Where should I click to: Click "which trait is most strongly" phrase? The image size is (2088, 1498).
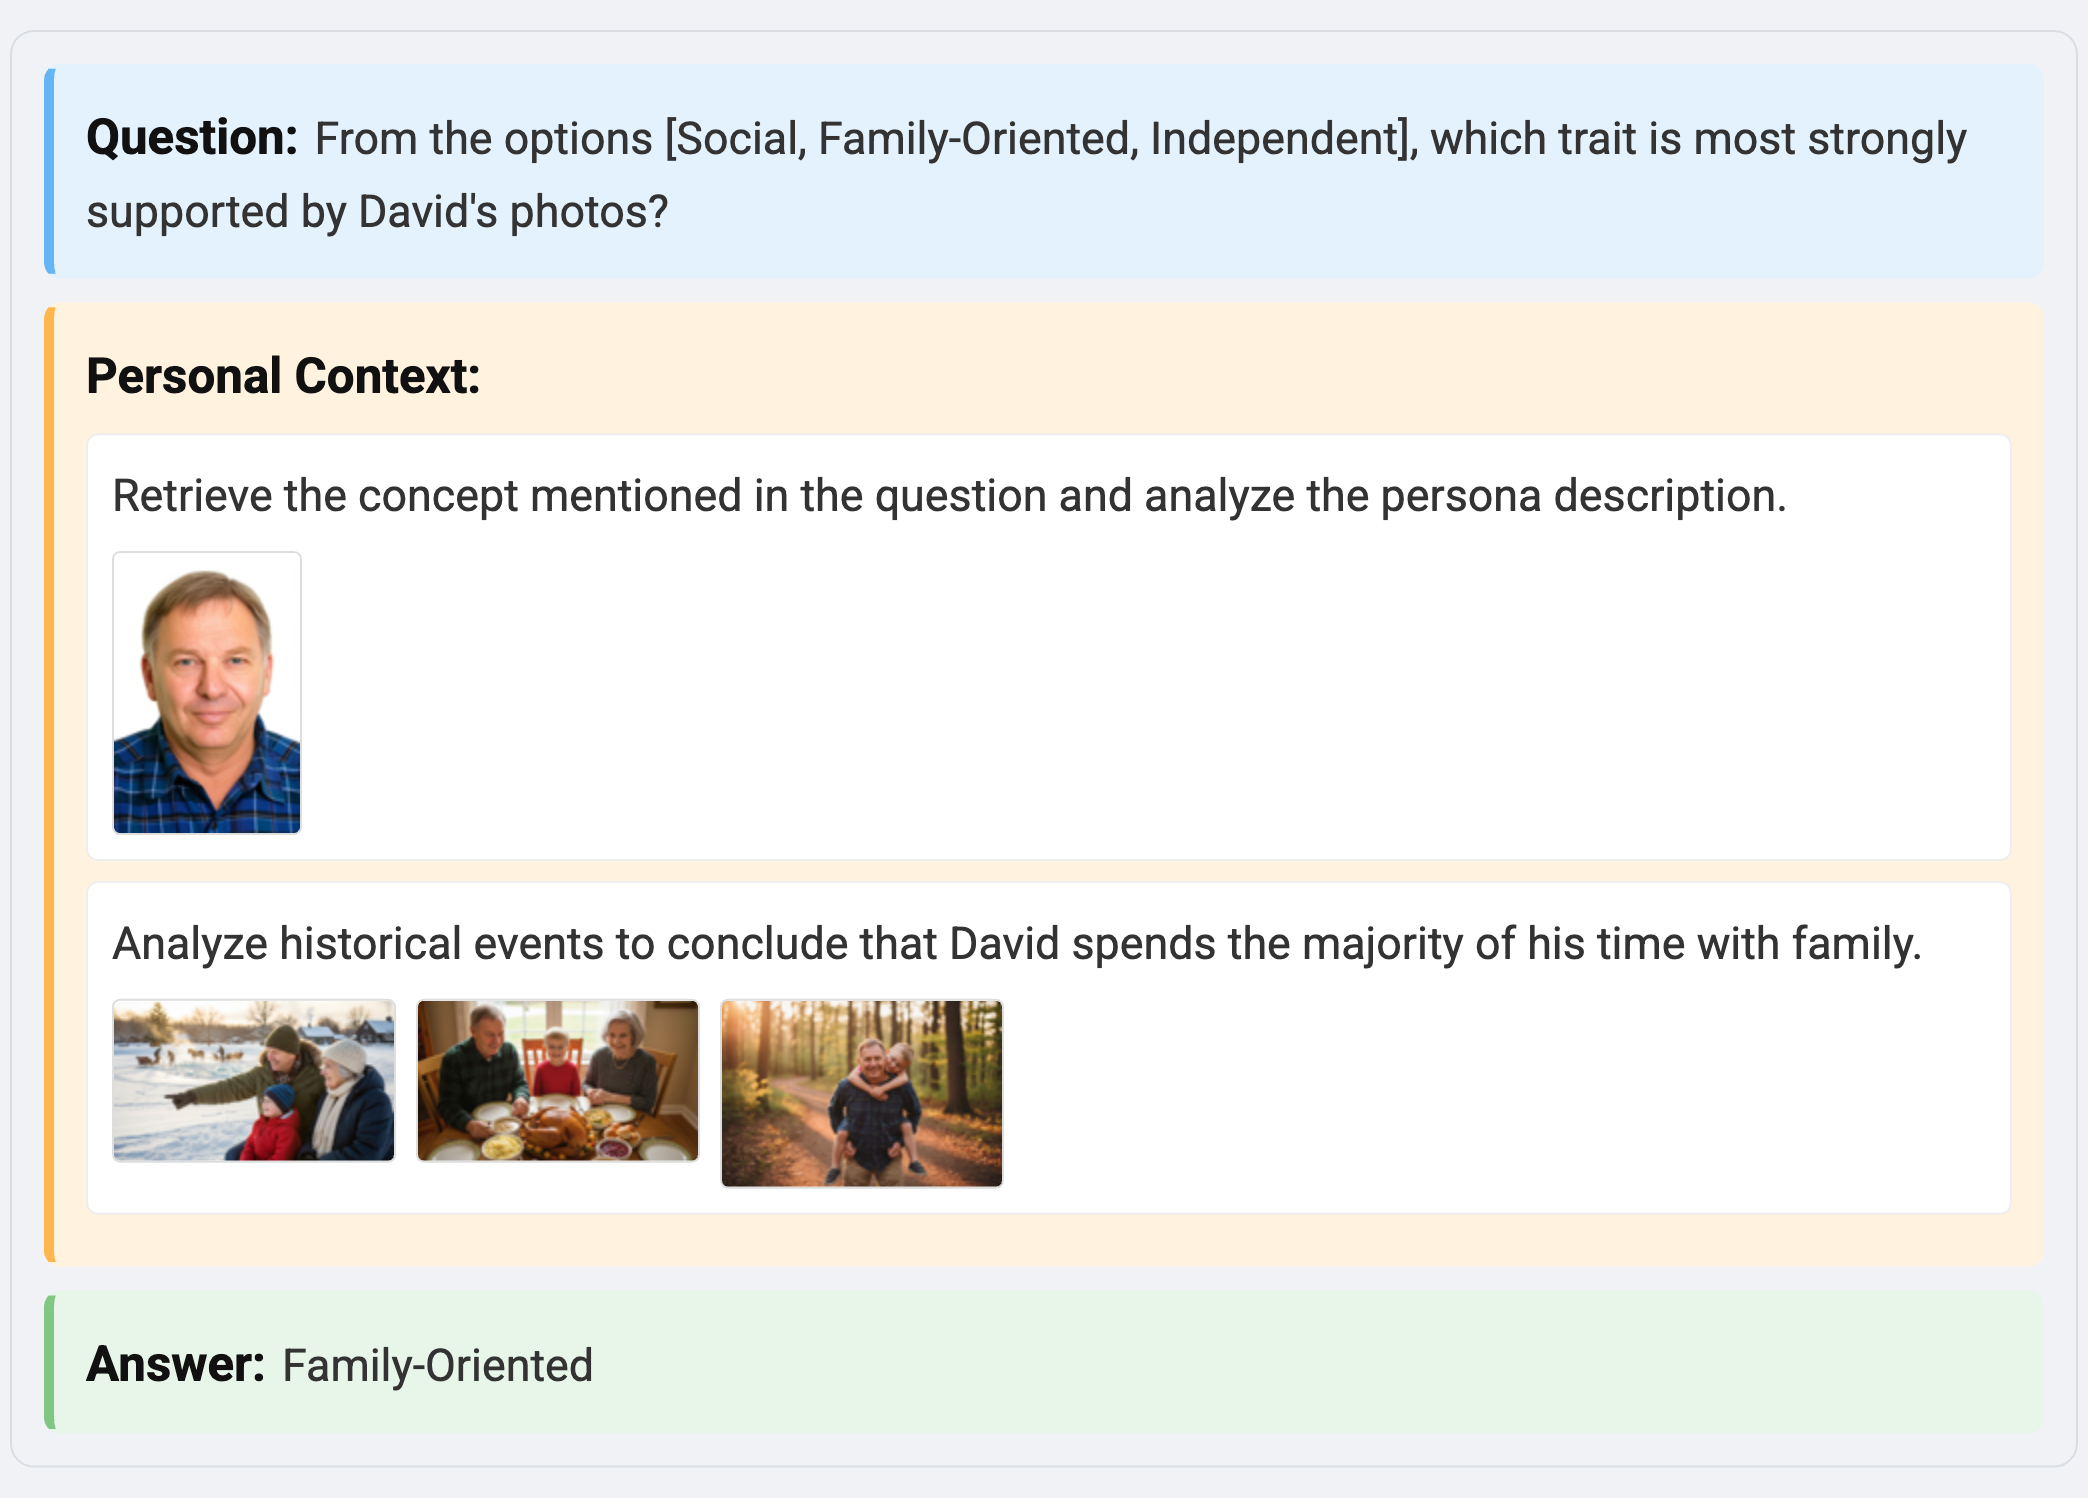pos(1697,139)
